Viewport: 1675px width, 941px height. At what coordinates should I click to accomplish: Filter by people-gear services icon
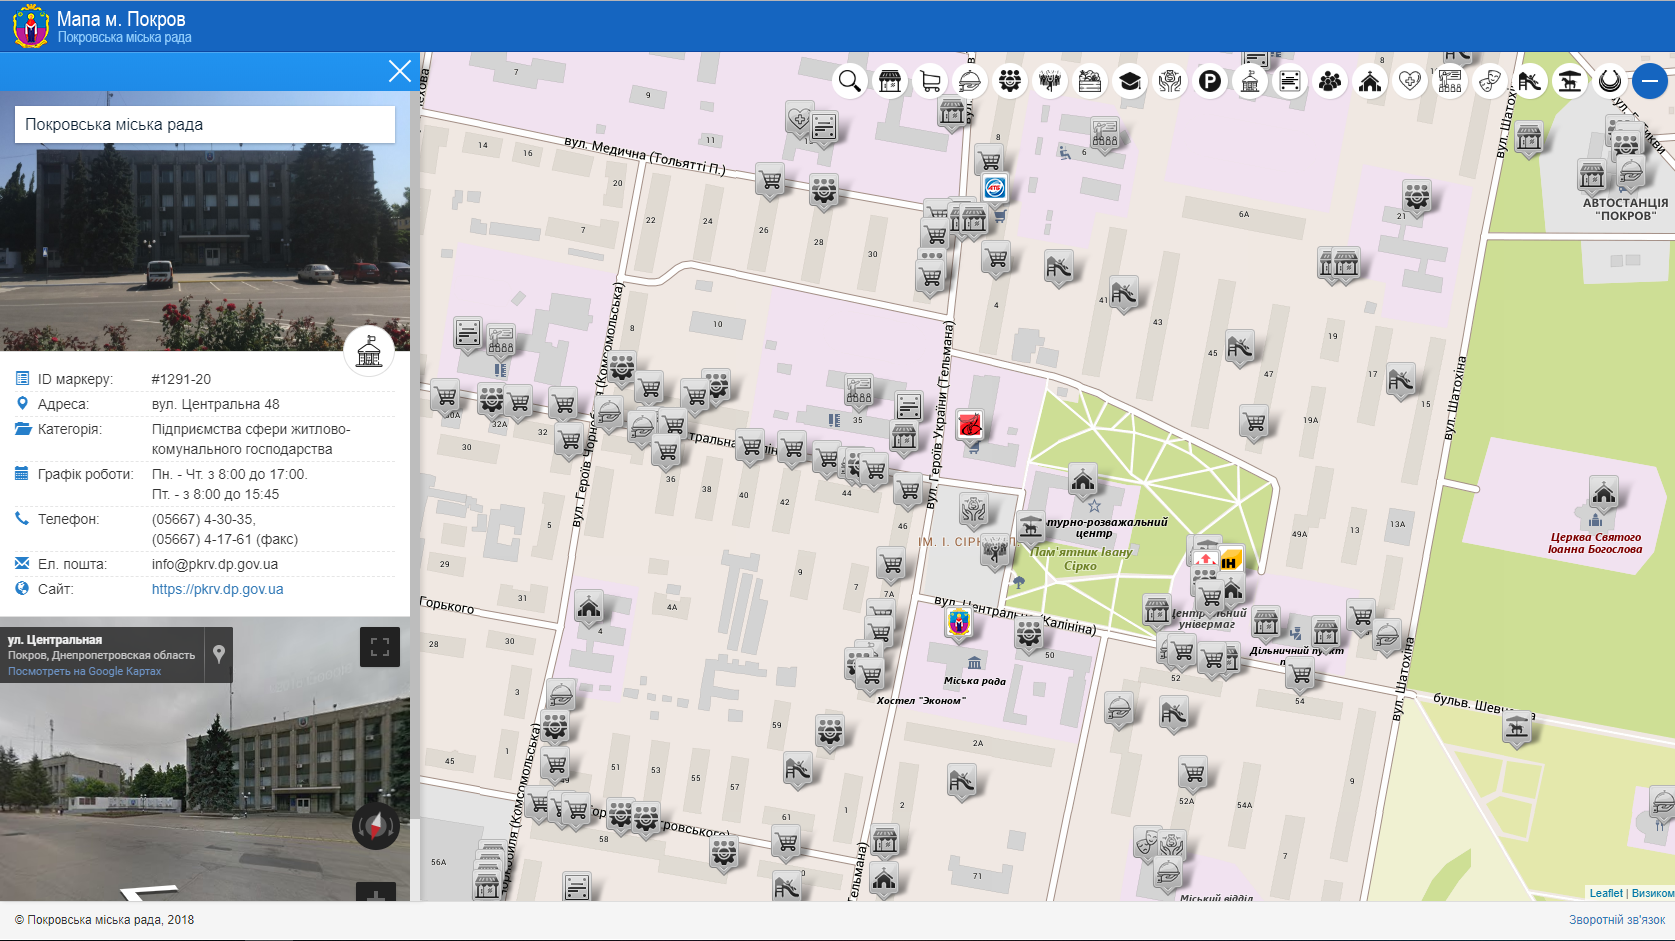[1010, 81]
